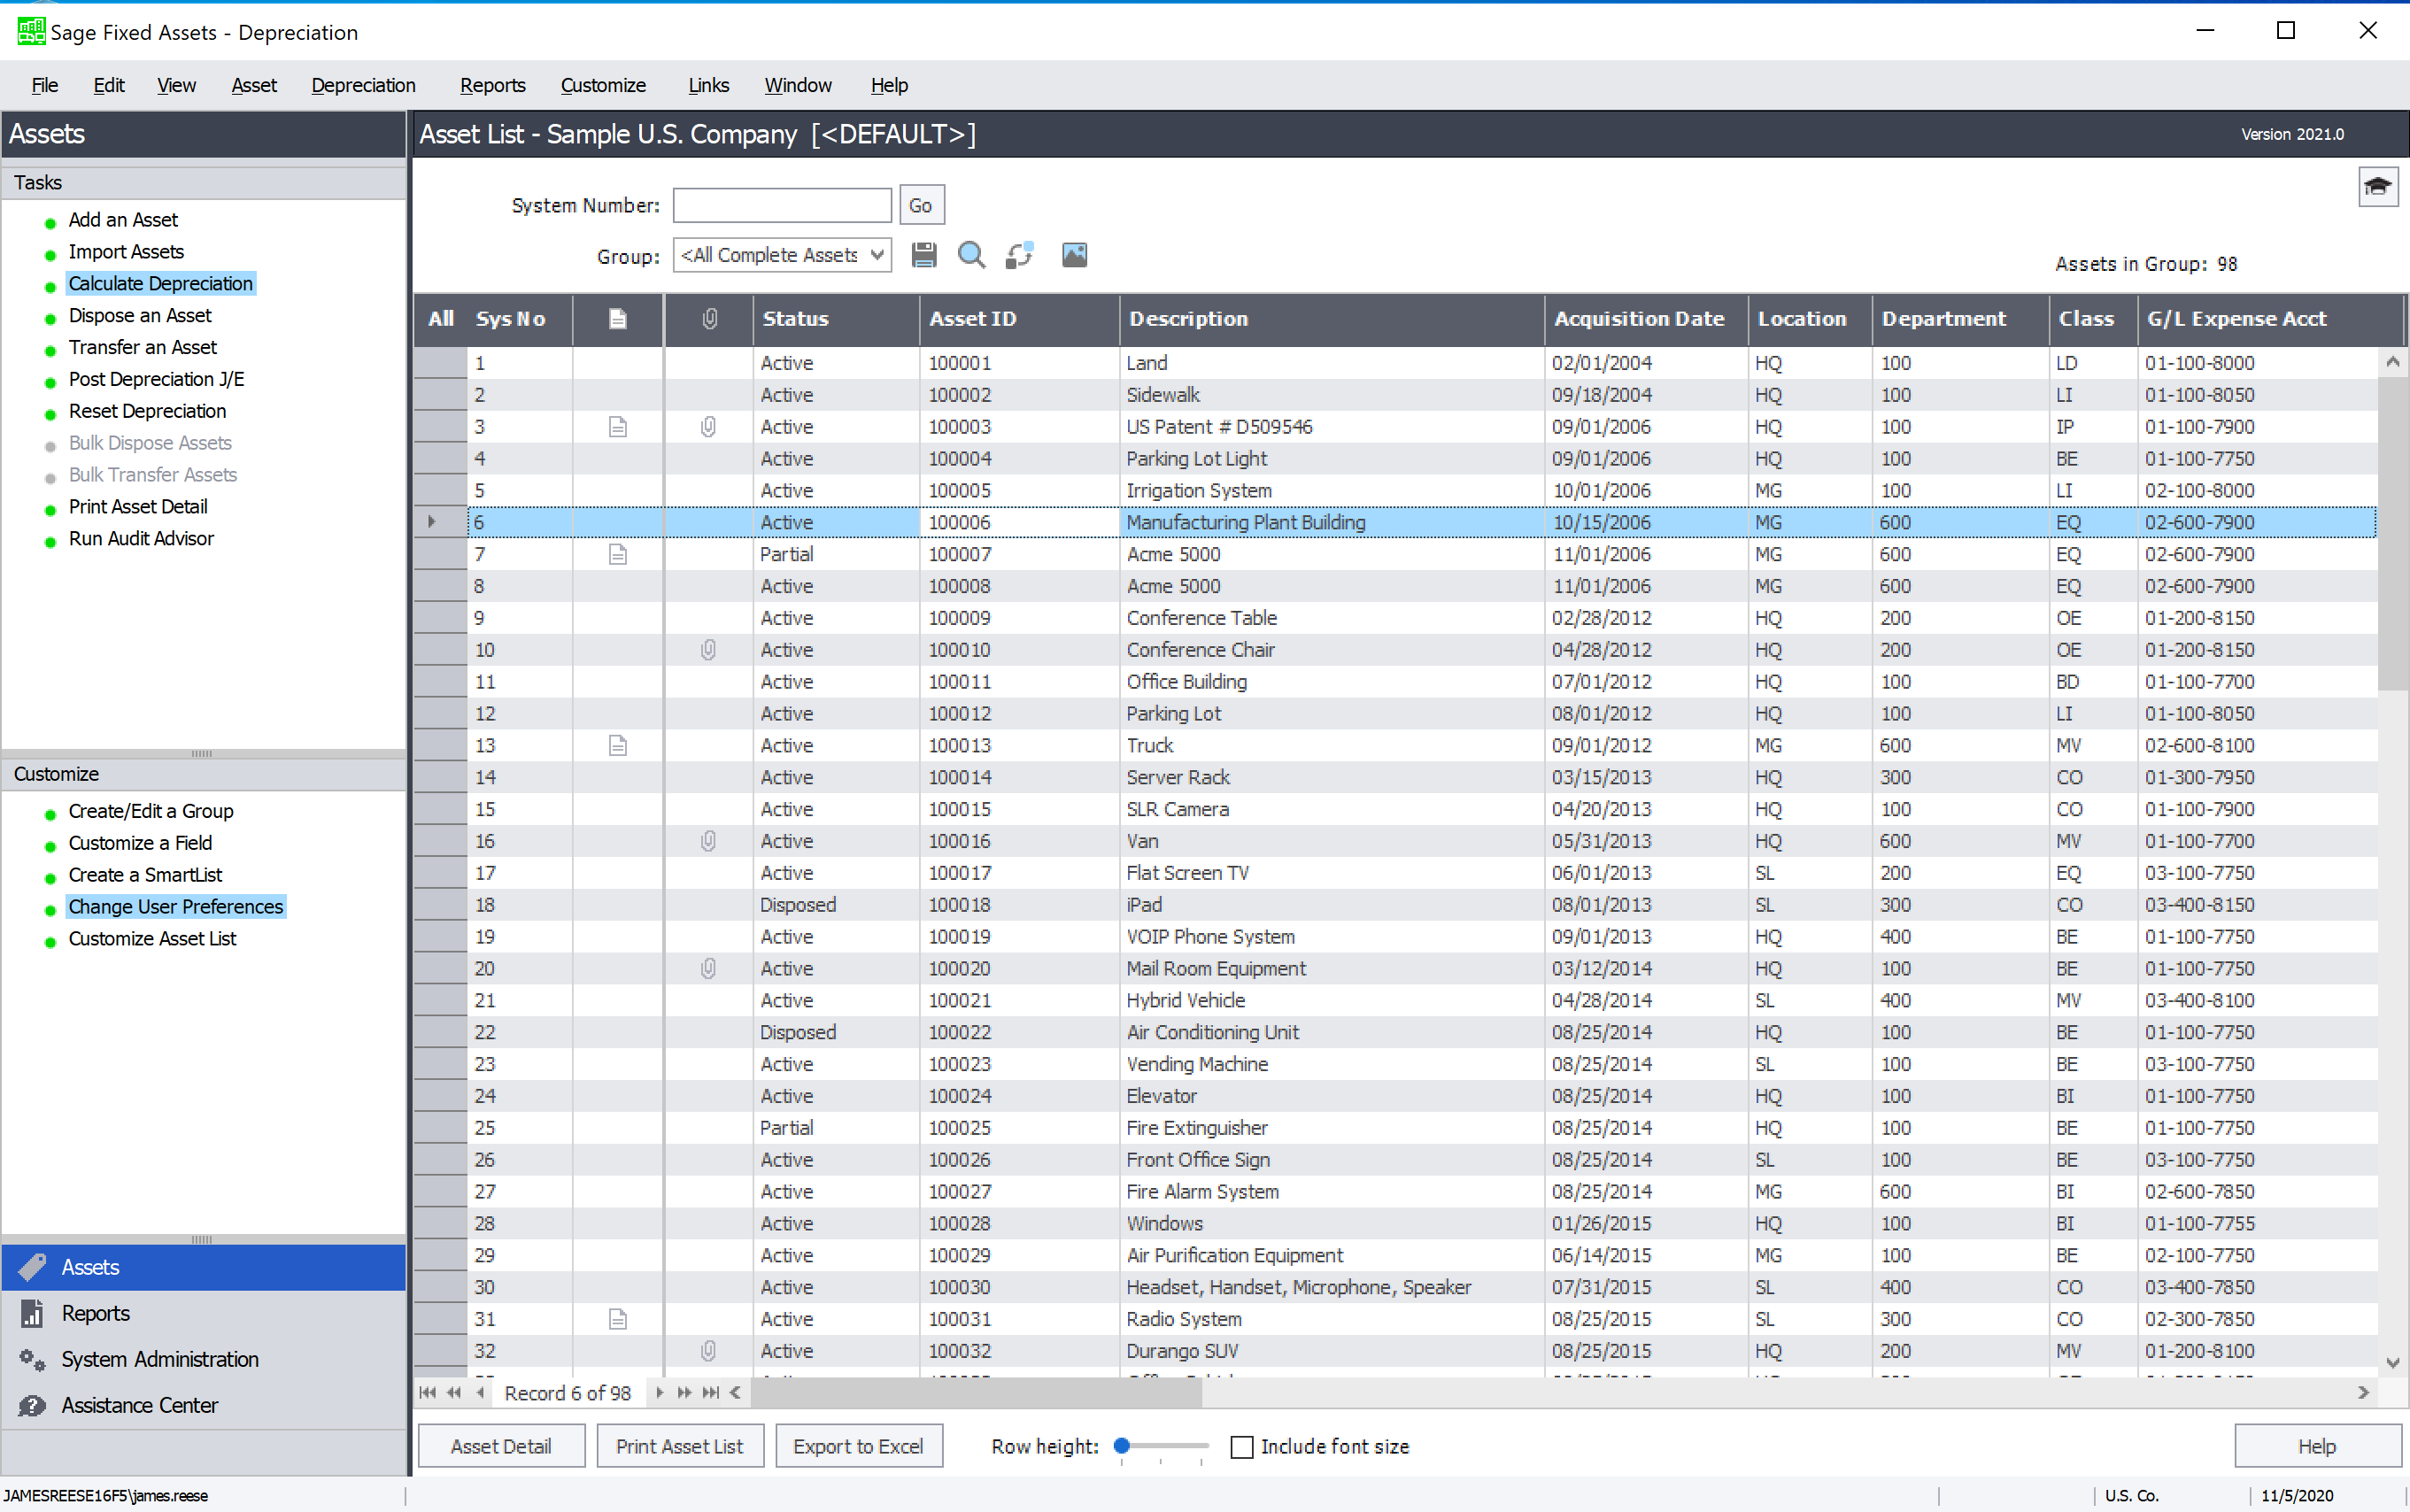Click the Calculate Depreciation task link
2410x1512 pixels.
160,283
